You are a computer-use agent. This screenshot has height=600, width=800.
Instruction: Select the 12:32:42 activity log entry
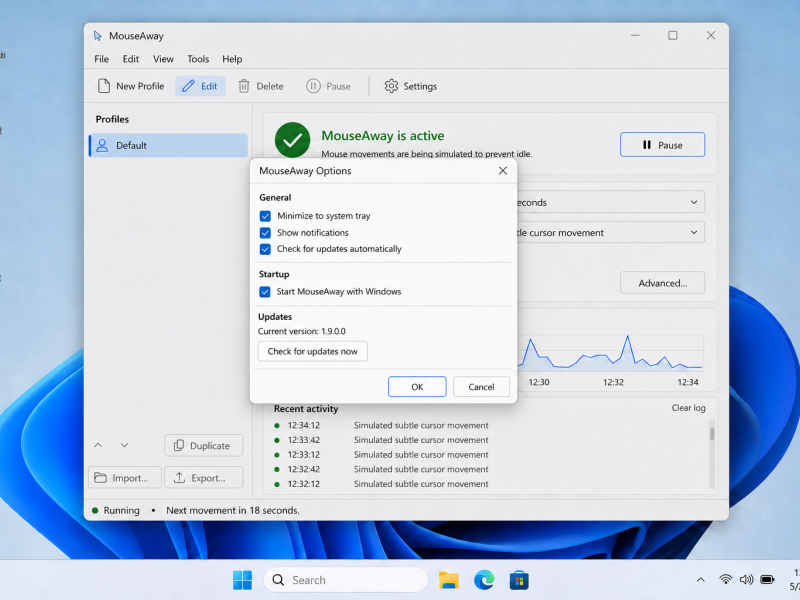coord(382,469)
